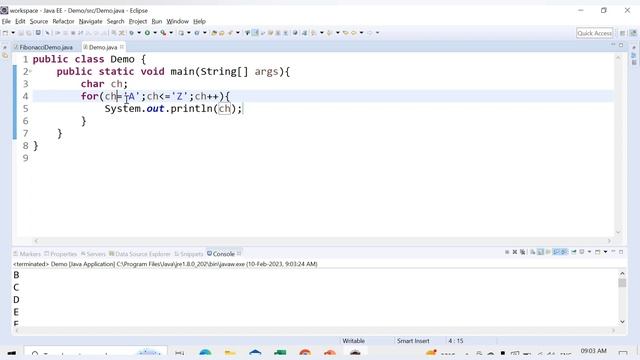
Task: Click the '4 : 15' cursor position
Action: [x=456, y=341]
